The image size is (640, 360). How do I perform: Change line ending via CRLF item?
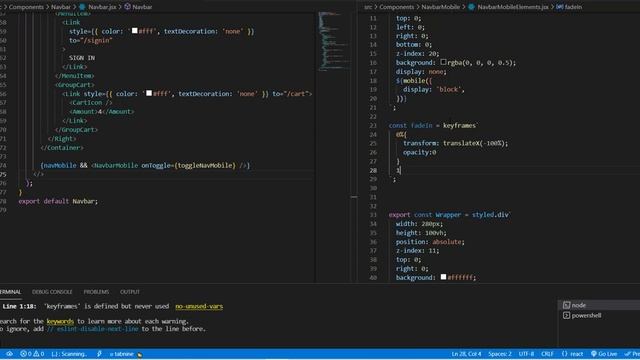(x=547, y=354)
